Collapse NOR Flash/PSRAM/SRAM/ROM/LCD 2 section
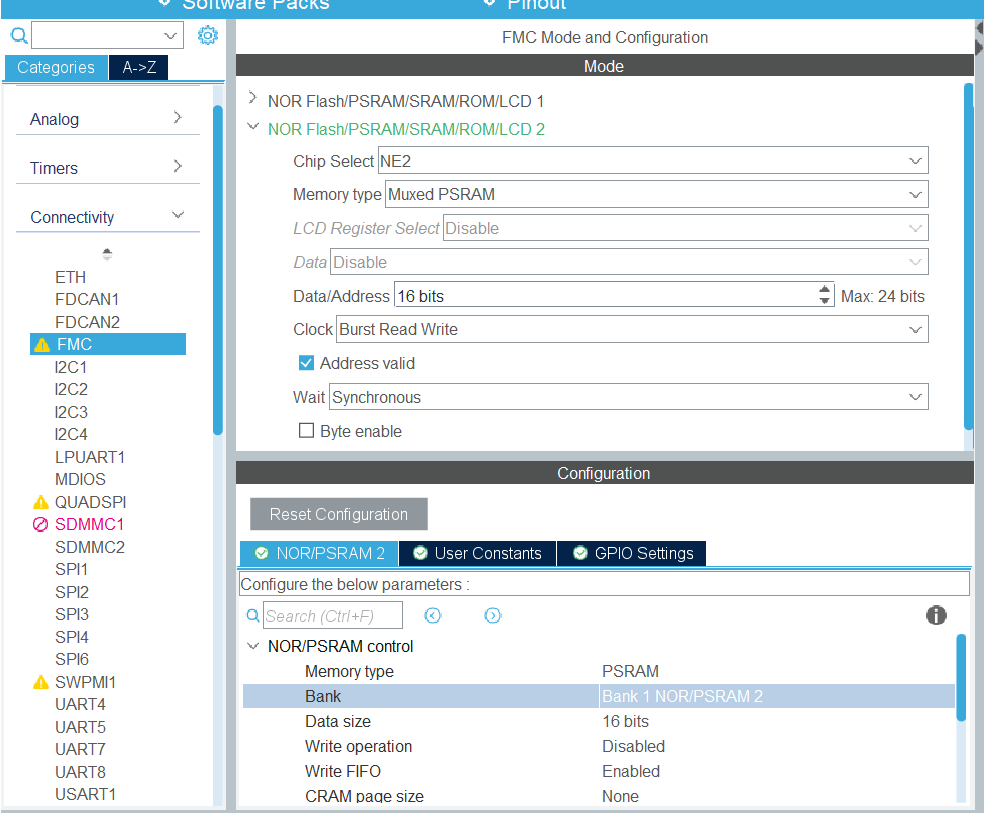The image size is (988, 824). pyautogui.click(x=253, y=127)
